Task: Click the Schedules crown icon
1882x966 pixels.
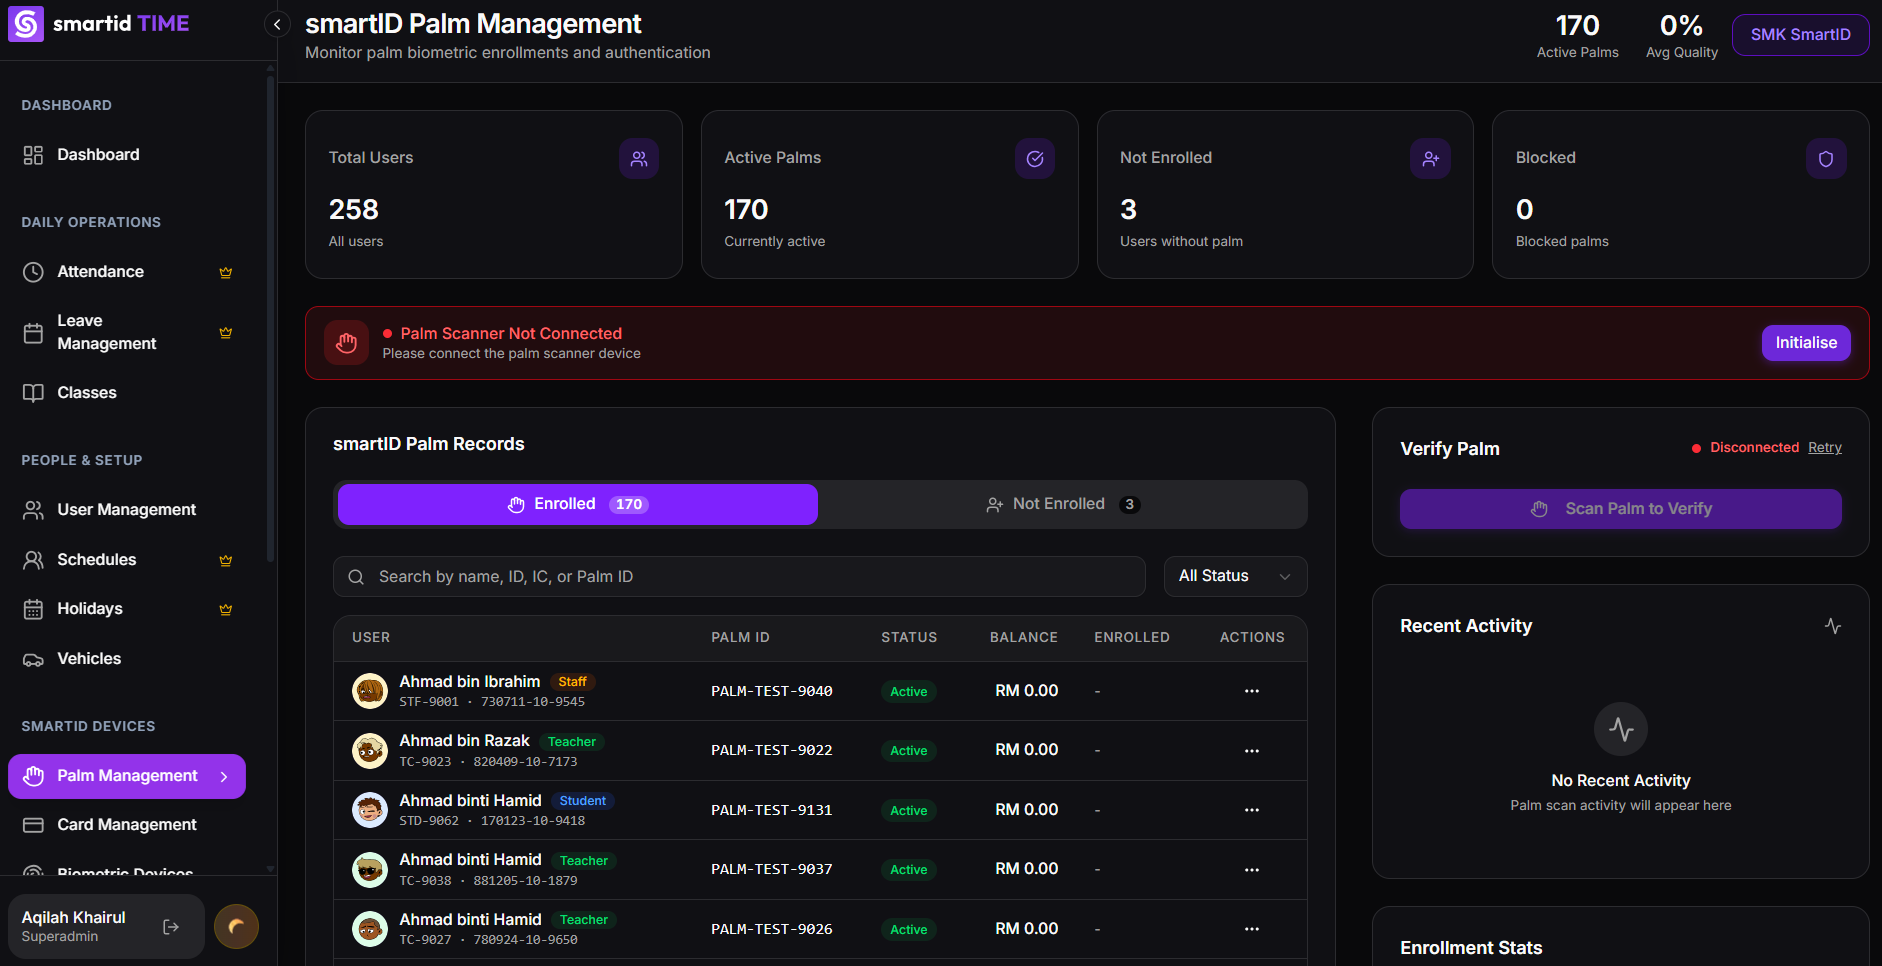Action: point(226,560)
